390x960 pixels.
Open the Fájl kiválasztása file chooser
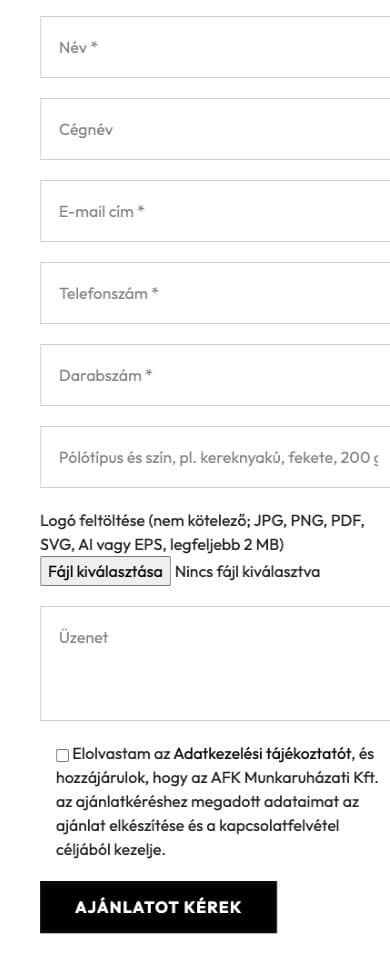[x=105, y=571]
